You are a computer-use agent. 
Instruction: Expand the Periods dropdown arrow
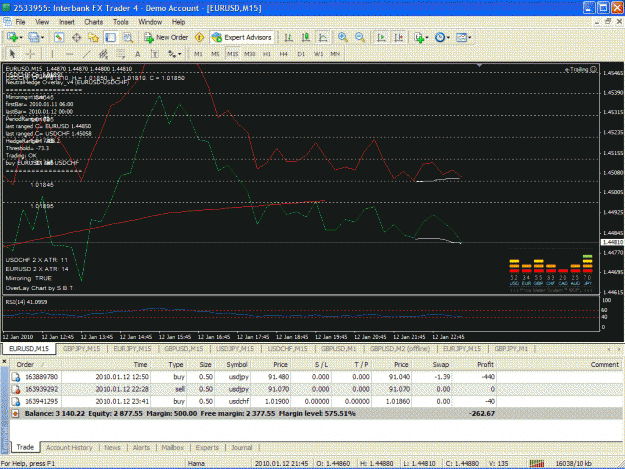pyautogui.click(x=448, y=37)
